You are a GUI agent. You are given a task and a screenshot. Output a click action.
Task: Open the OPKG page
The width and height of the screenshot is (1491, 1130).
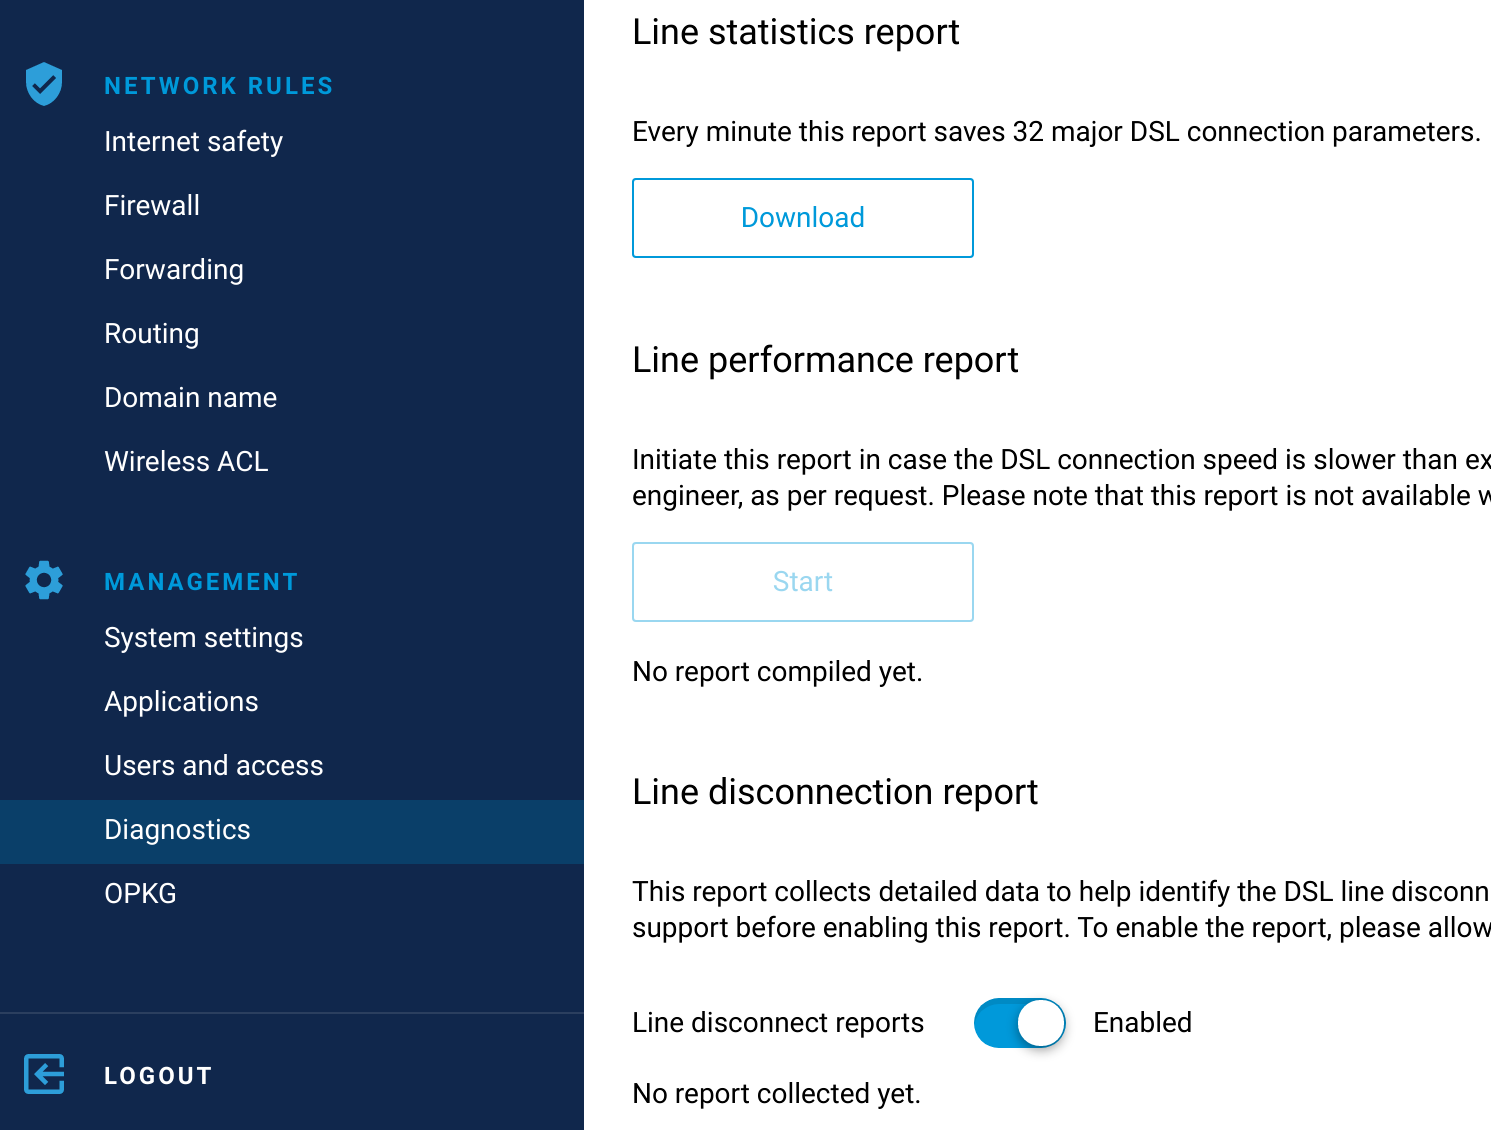click(140, 894)
